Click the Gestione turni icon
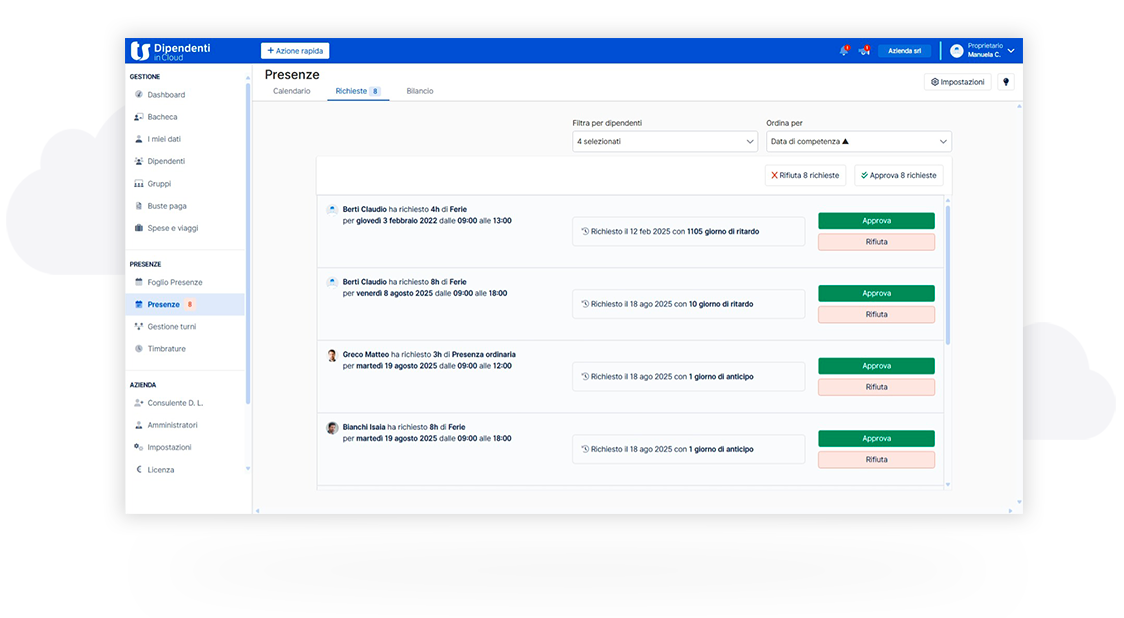The width and height of the screenshot is (1124, 618). click(138, 327)
